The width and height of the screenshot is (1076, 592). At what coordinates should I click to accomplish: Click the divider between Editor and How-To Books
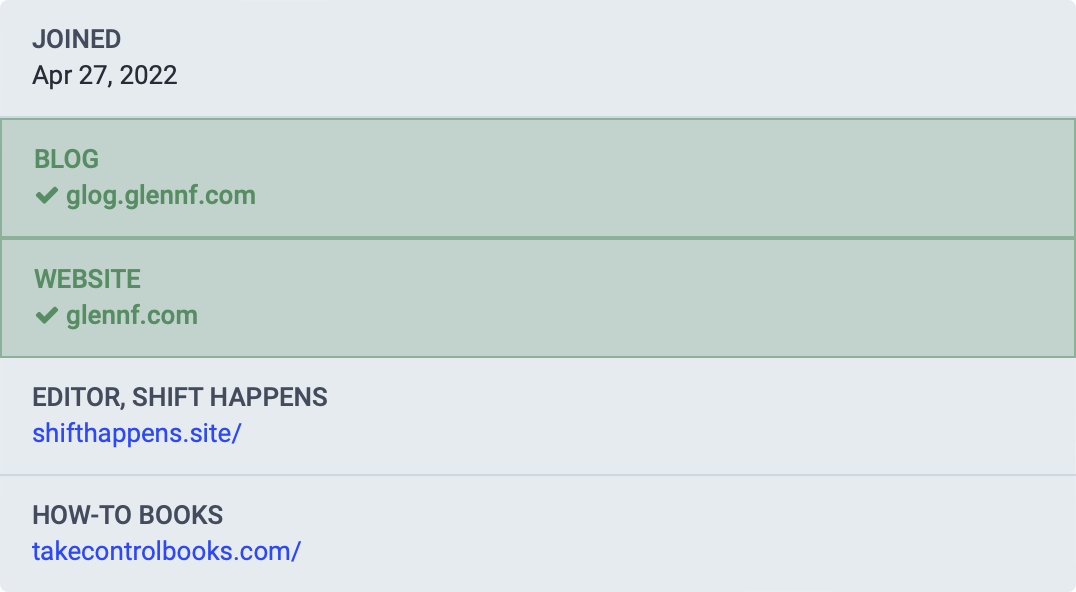click(538, 475)
